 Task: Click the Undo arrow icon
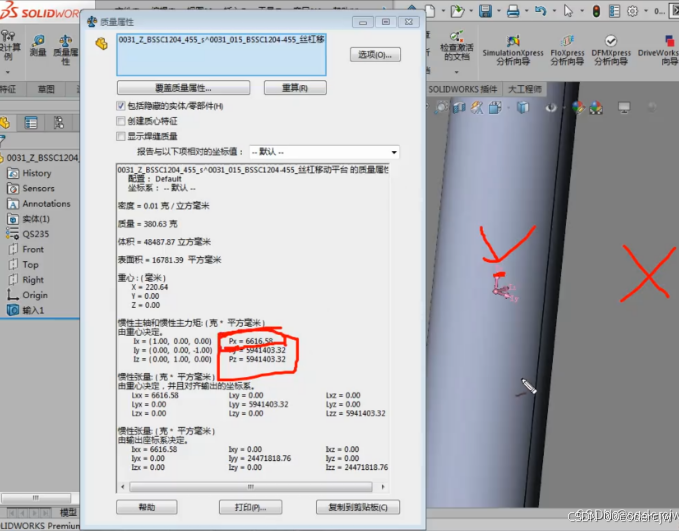pos(540,10)
